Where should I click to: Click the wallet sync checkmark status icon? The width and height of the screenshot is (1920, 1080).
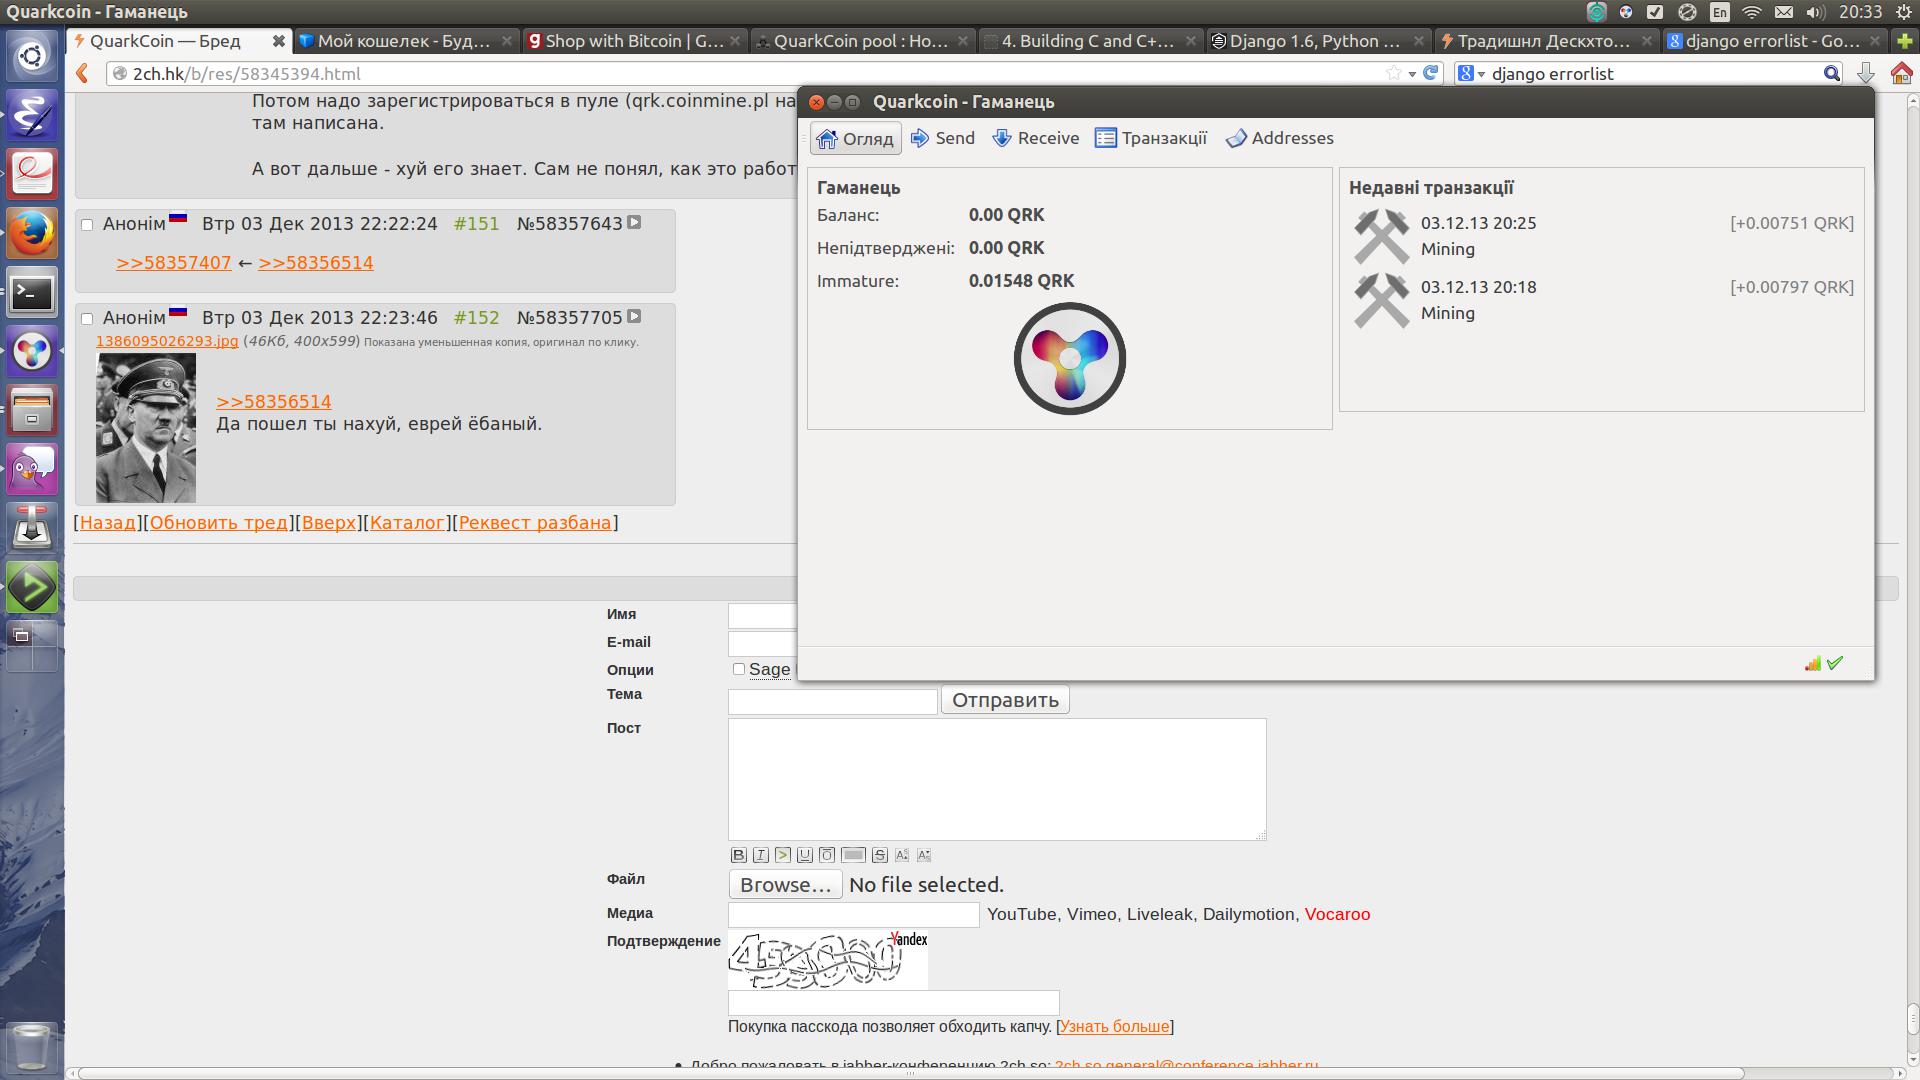click(1835, 663)
